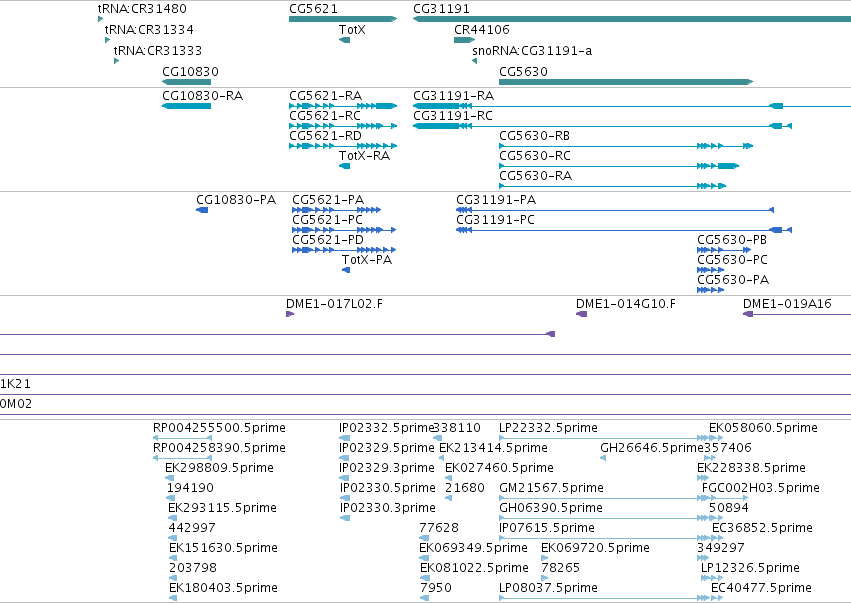The height and width of the screenshot is (603, 851).
Task: Select the EK069720.5prime EST
Action: [x=544, y=558]
